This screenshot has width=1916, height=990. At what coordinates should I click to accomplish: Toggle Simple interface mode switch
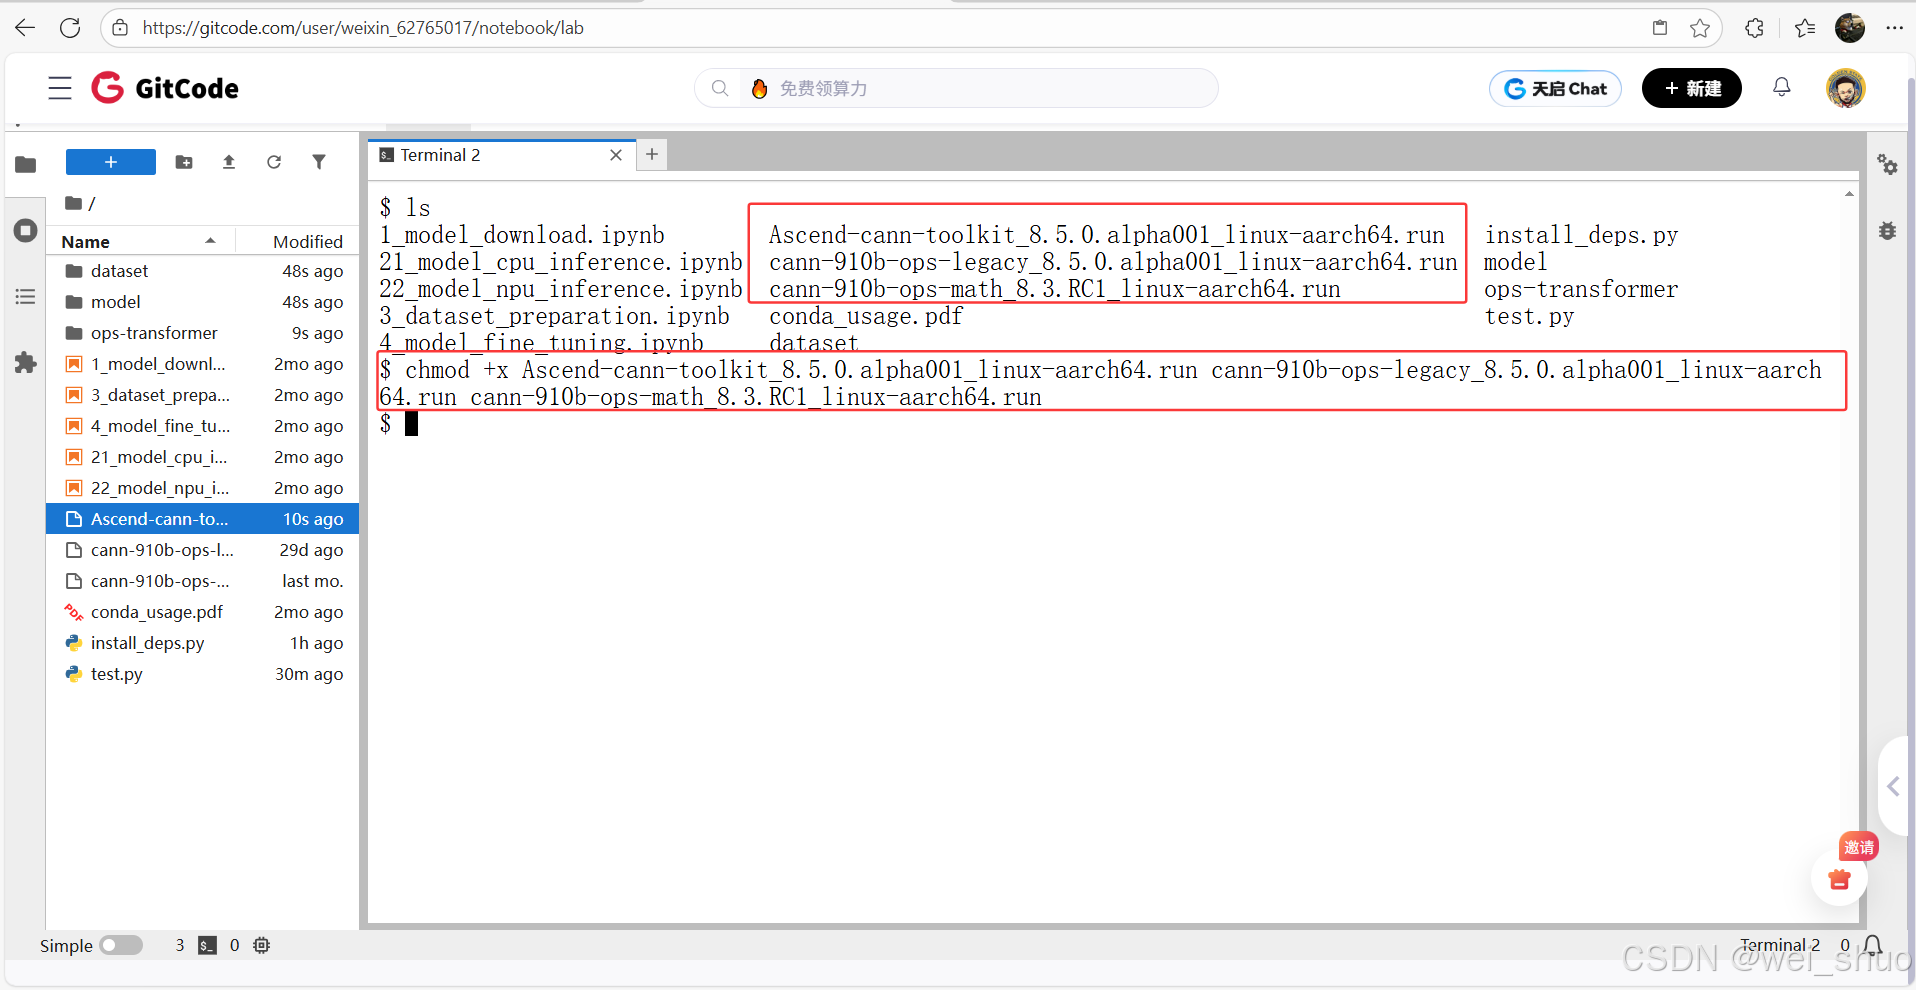click(121, 945)
